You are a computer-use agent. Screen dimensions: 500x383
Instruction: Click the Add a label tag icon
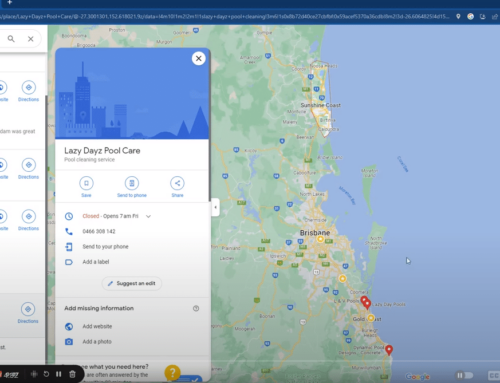pyautogui.click(x=69, y=262)
